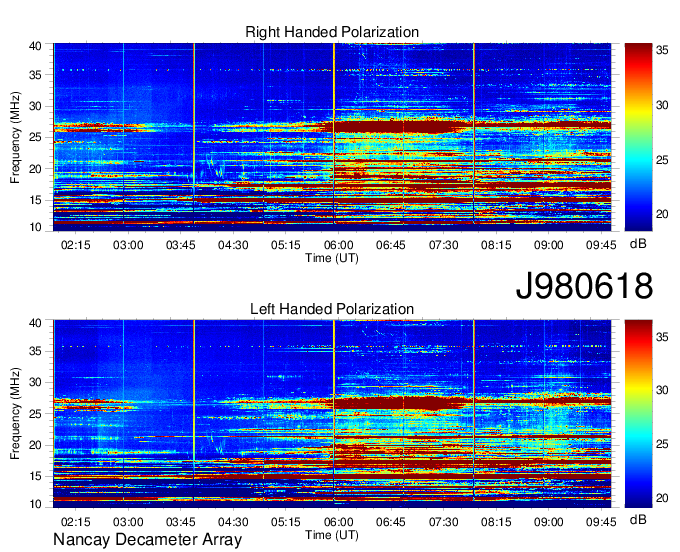Click 08:15 tick on Left Handed time axis
The width and height of the screenshot is (680, 552).
click(x=496, y=522)
